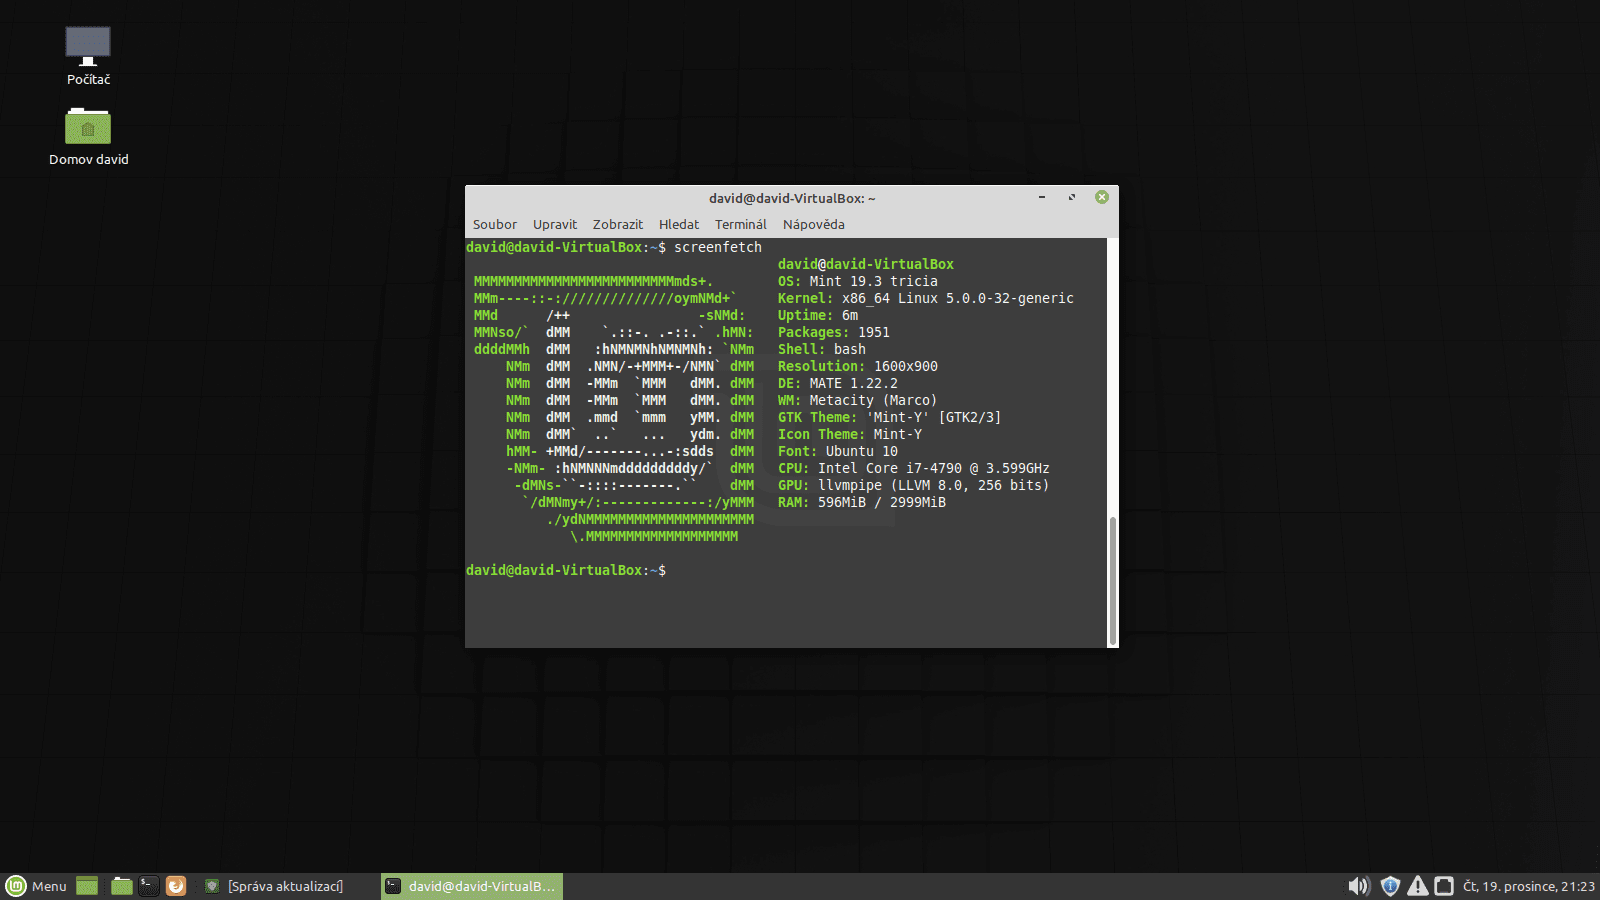Viewport: 1600px width, 900px height.
Task: Open the Nápověda menu
Action: click(813, 224)
